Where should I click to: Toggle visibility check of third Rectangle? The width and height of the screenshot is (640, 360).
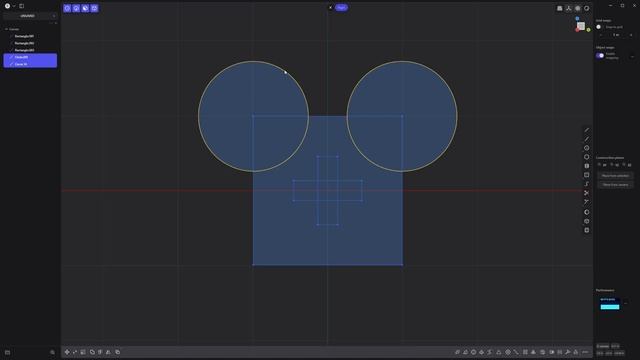pos(11,50)
